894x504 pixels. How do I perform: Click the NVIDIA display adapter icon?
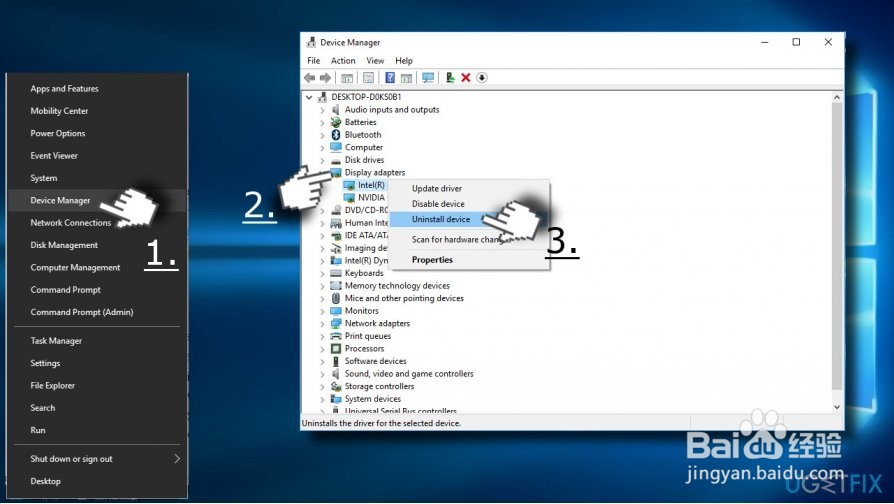(350, 197)
